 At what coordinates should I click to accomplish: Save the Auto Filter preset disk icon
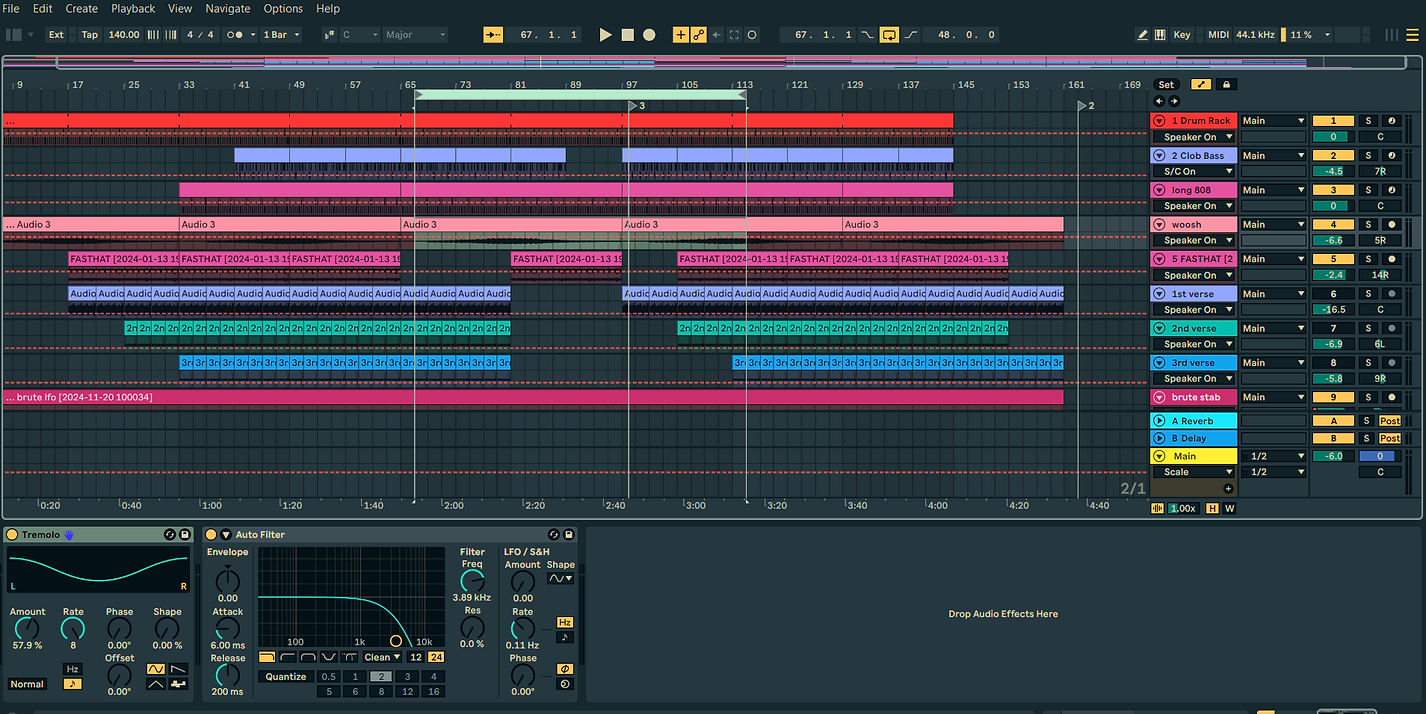(x=569, y=535)
